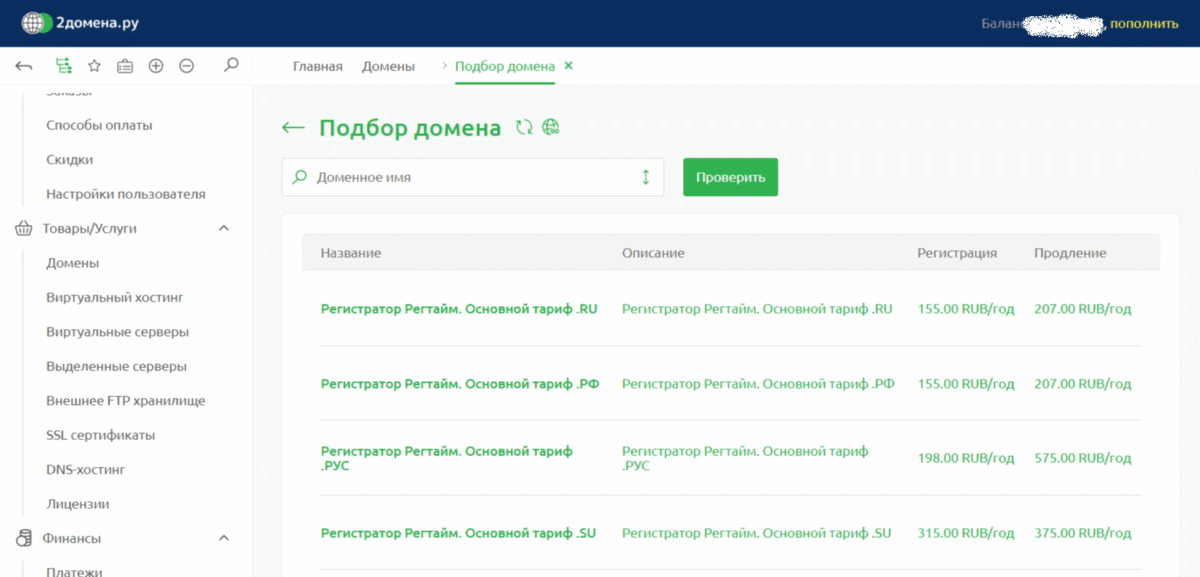Open Домены under Товары/Услуги
Screen dimensions: 1200x577
72,263
